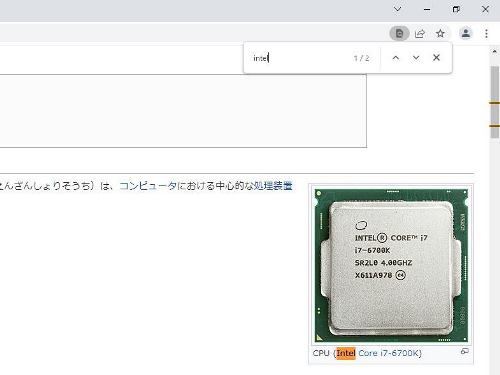Click the page search icon in address bar
This screenshot has height=375, width=500.
(399, 33)
